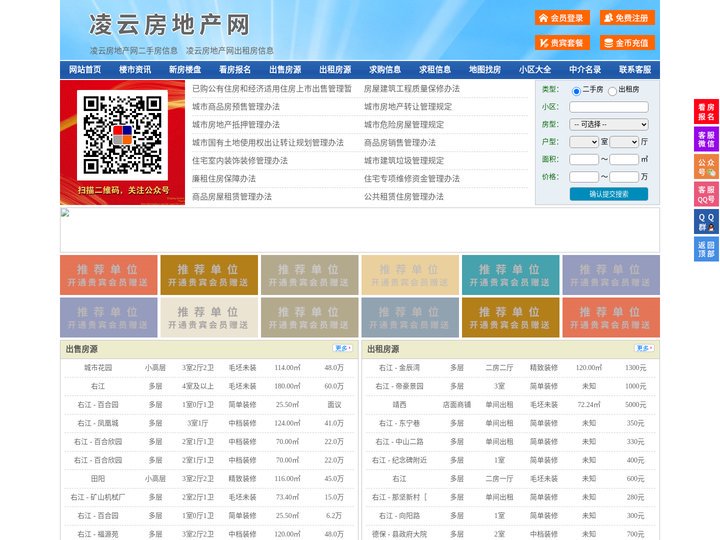720x540 pixels.
Task: Open sale listing 右江 - 凤凰城
Action: pos(98,423)
